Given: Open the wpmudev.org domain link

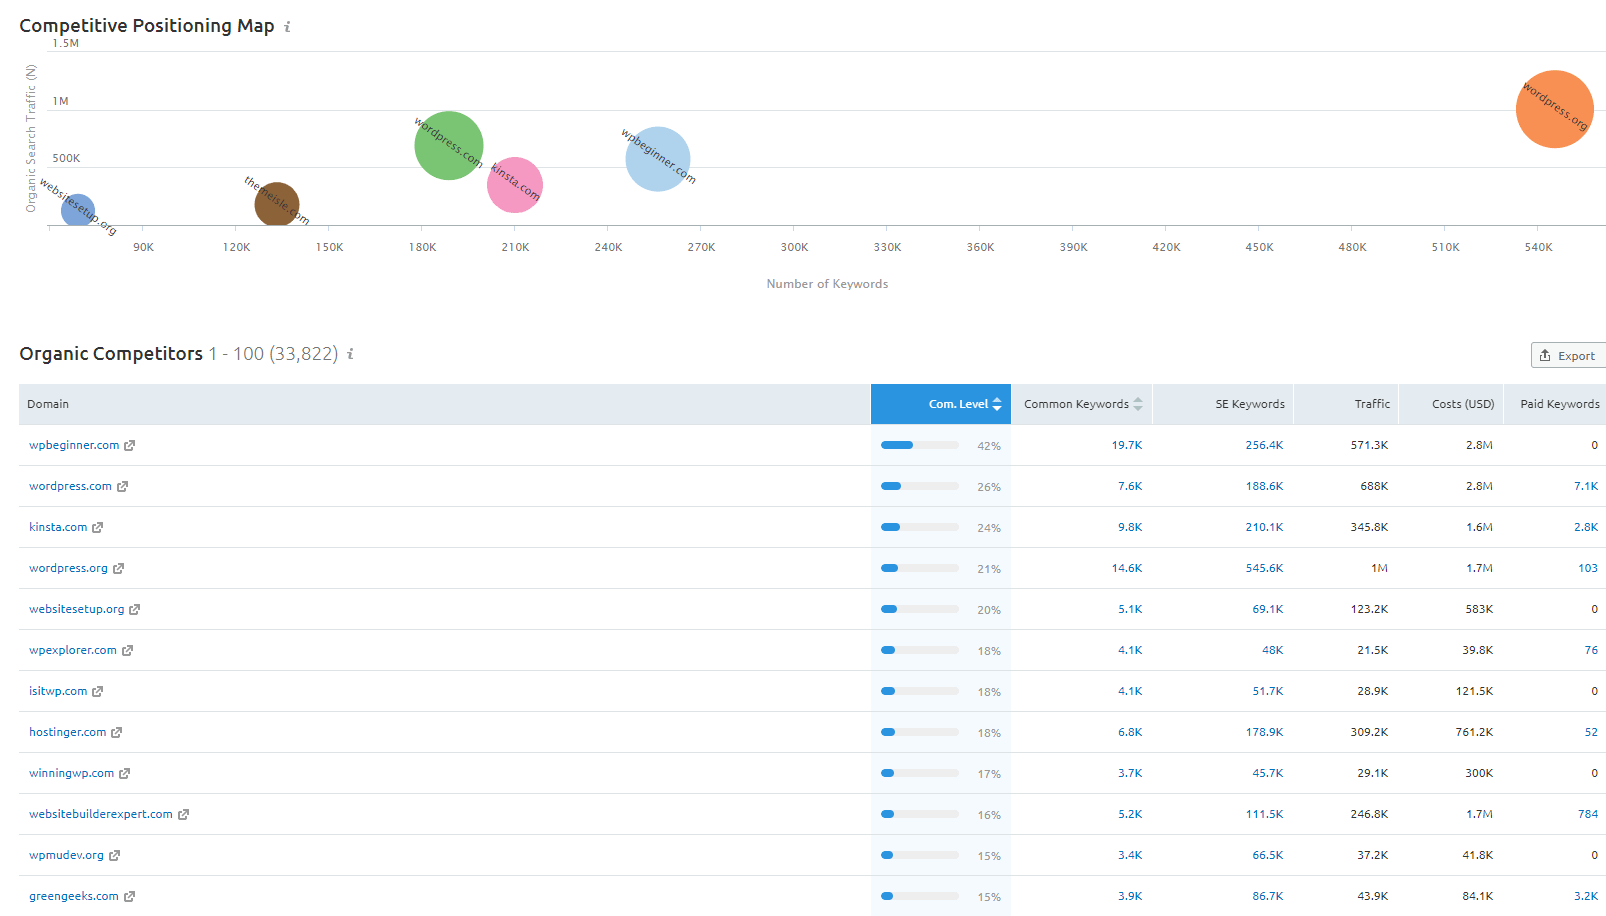Looking at the screenshot, I should 66,855.
